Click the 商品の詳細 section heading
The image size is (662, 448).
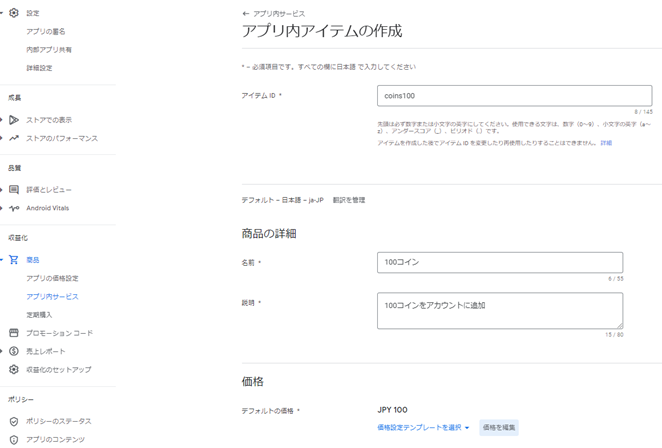tap(269, 234)
